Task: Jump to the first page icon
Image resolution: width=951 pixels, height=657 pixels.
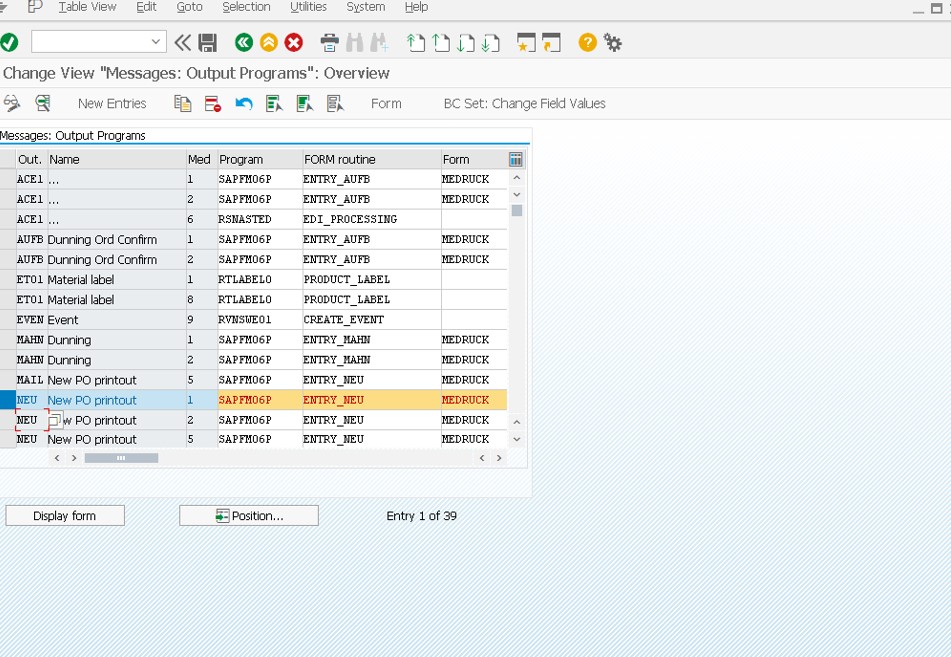Action: click(x=415, y=42)
